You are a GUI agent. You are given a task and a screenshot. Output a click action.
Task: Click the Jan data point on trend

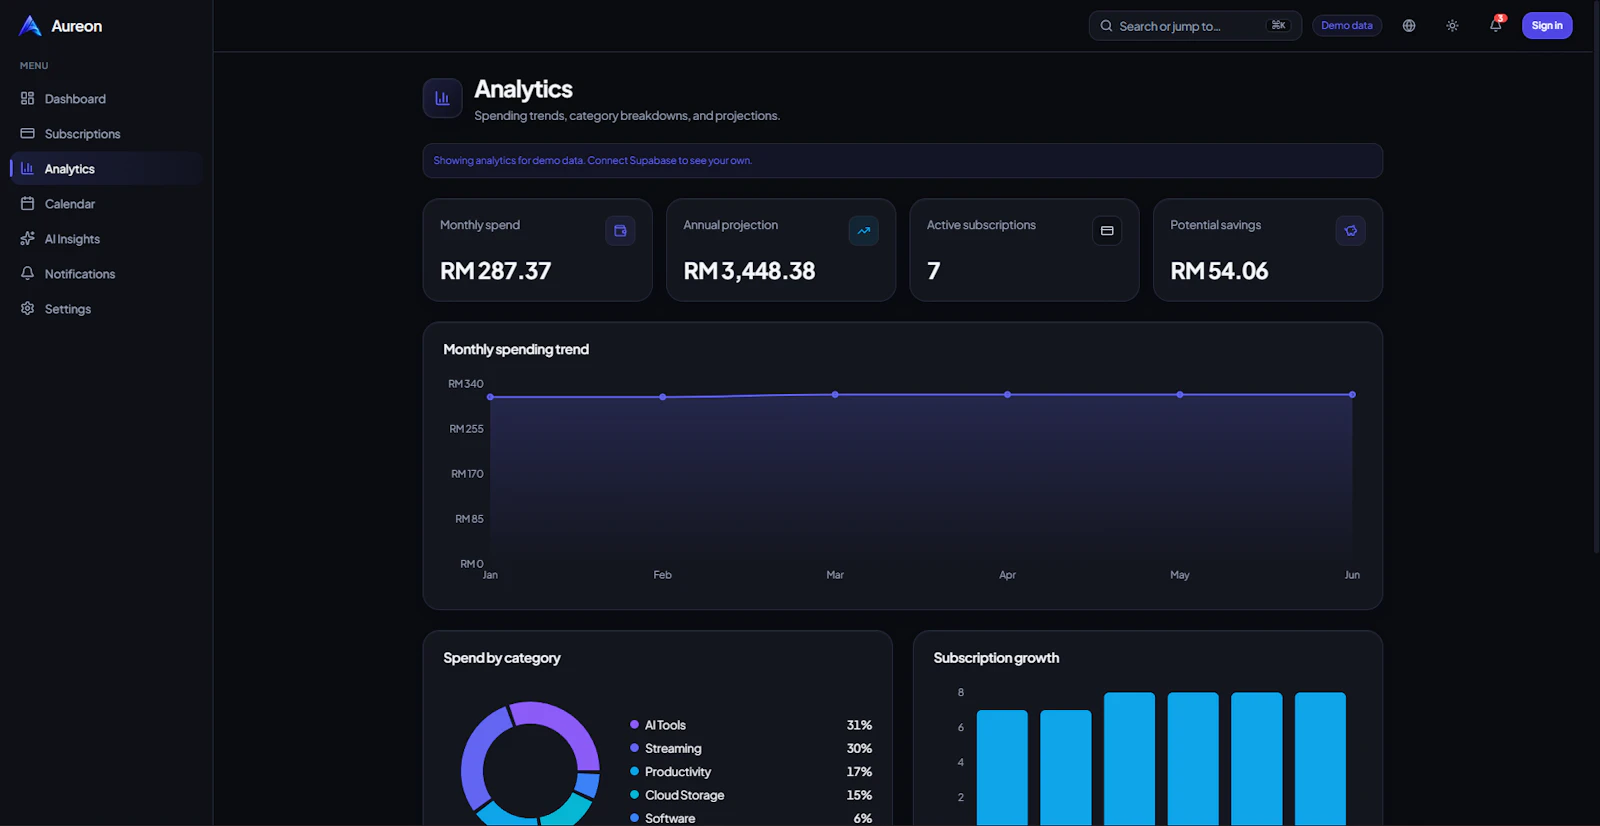point(490,397)
